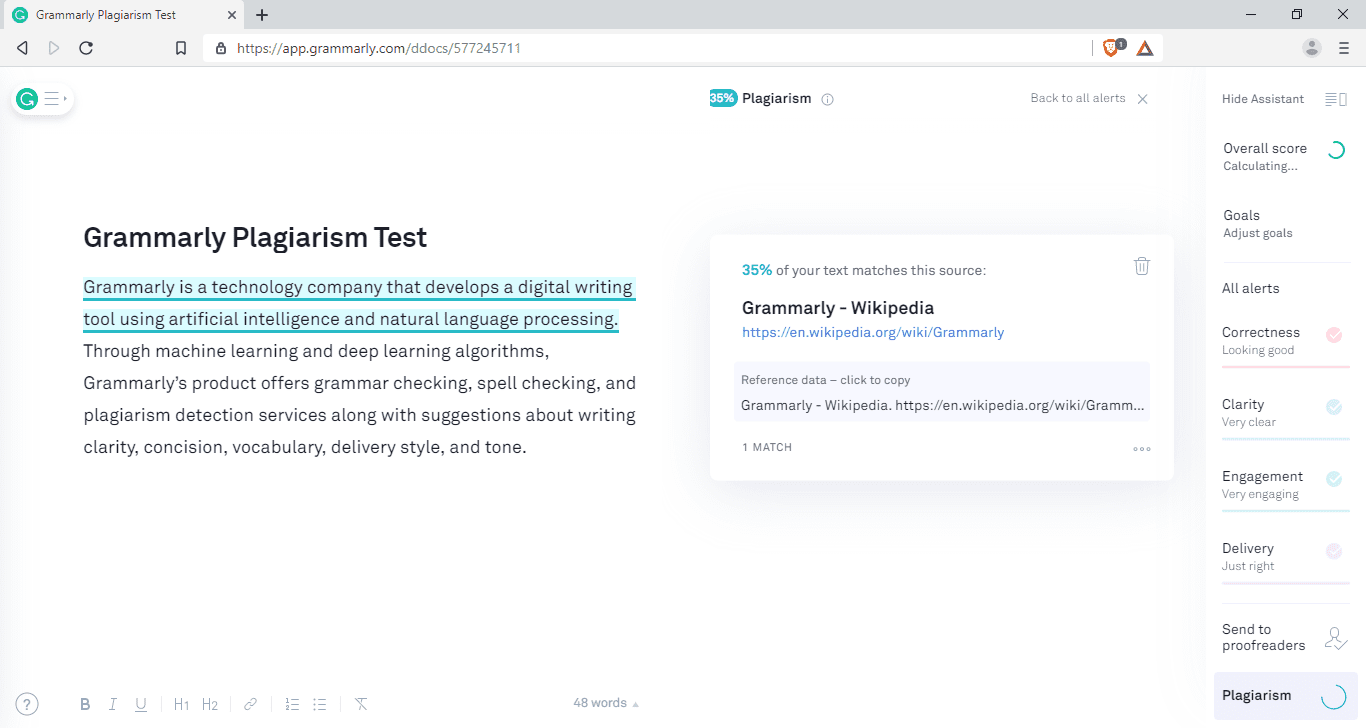Apply underline formatting

coord(141,704)
